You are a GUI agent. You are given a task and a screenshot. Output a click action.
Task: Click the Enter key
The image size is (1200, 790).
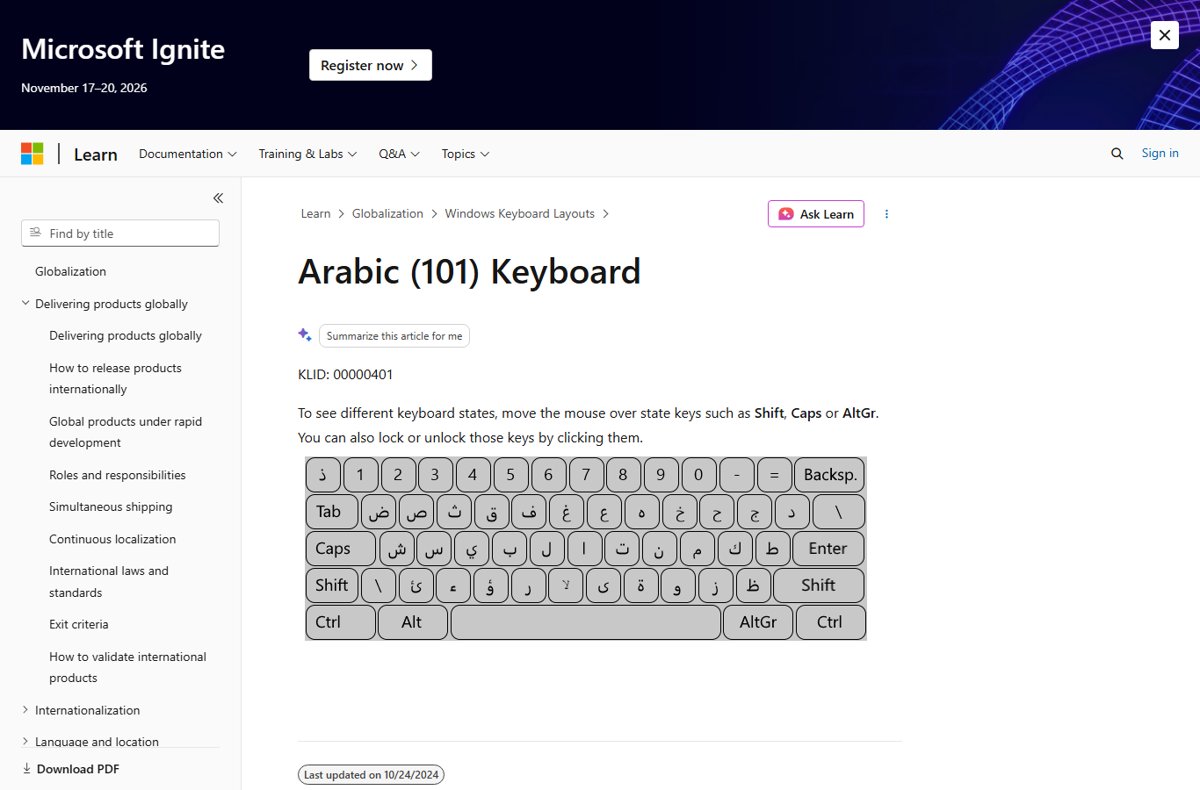828,548
